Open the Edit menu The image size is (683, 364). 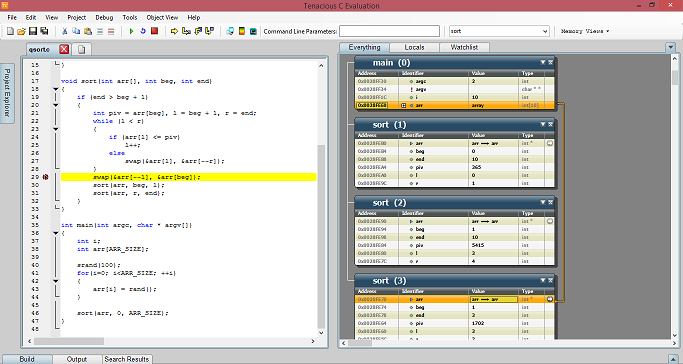pos(31,17)
